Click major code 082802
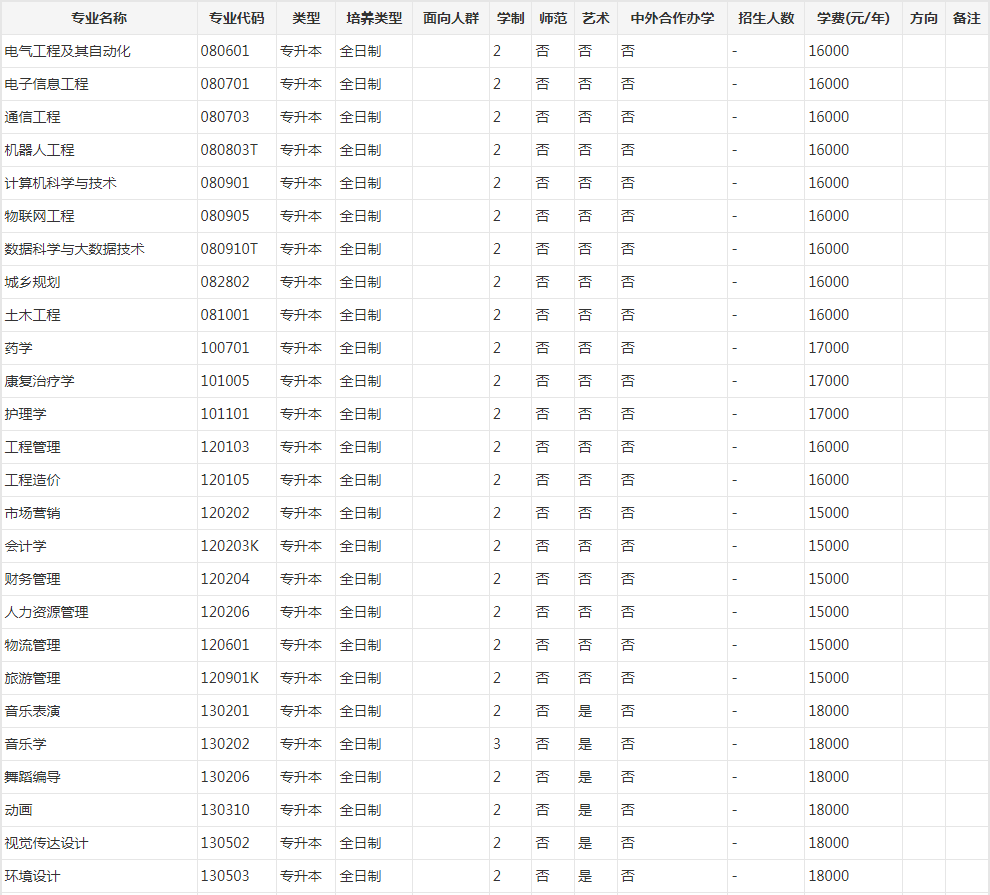This screenshot has height=895, width=990. tap(225, 282)
